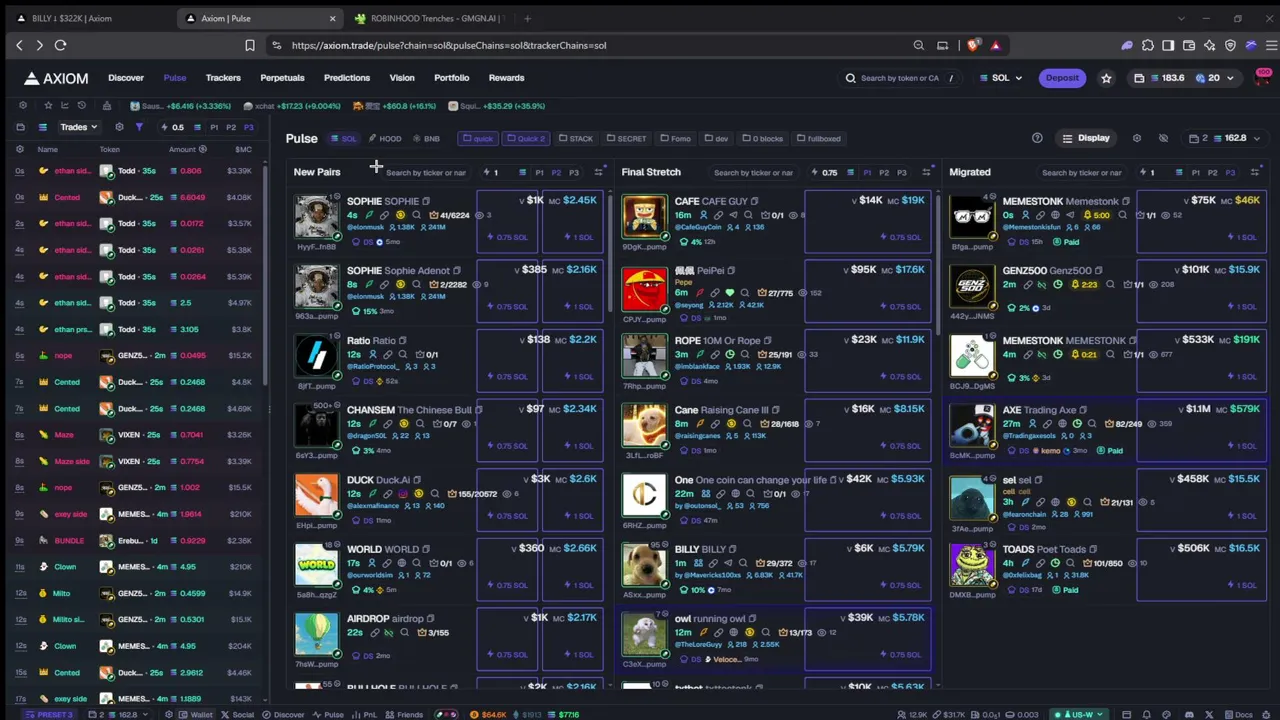Screen dimensions: 1280x720
Task: Open the Predictions tab
Action: point(347,78)
